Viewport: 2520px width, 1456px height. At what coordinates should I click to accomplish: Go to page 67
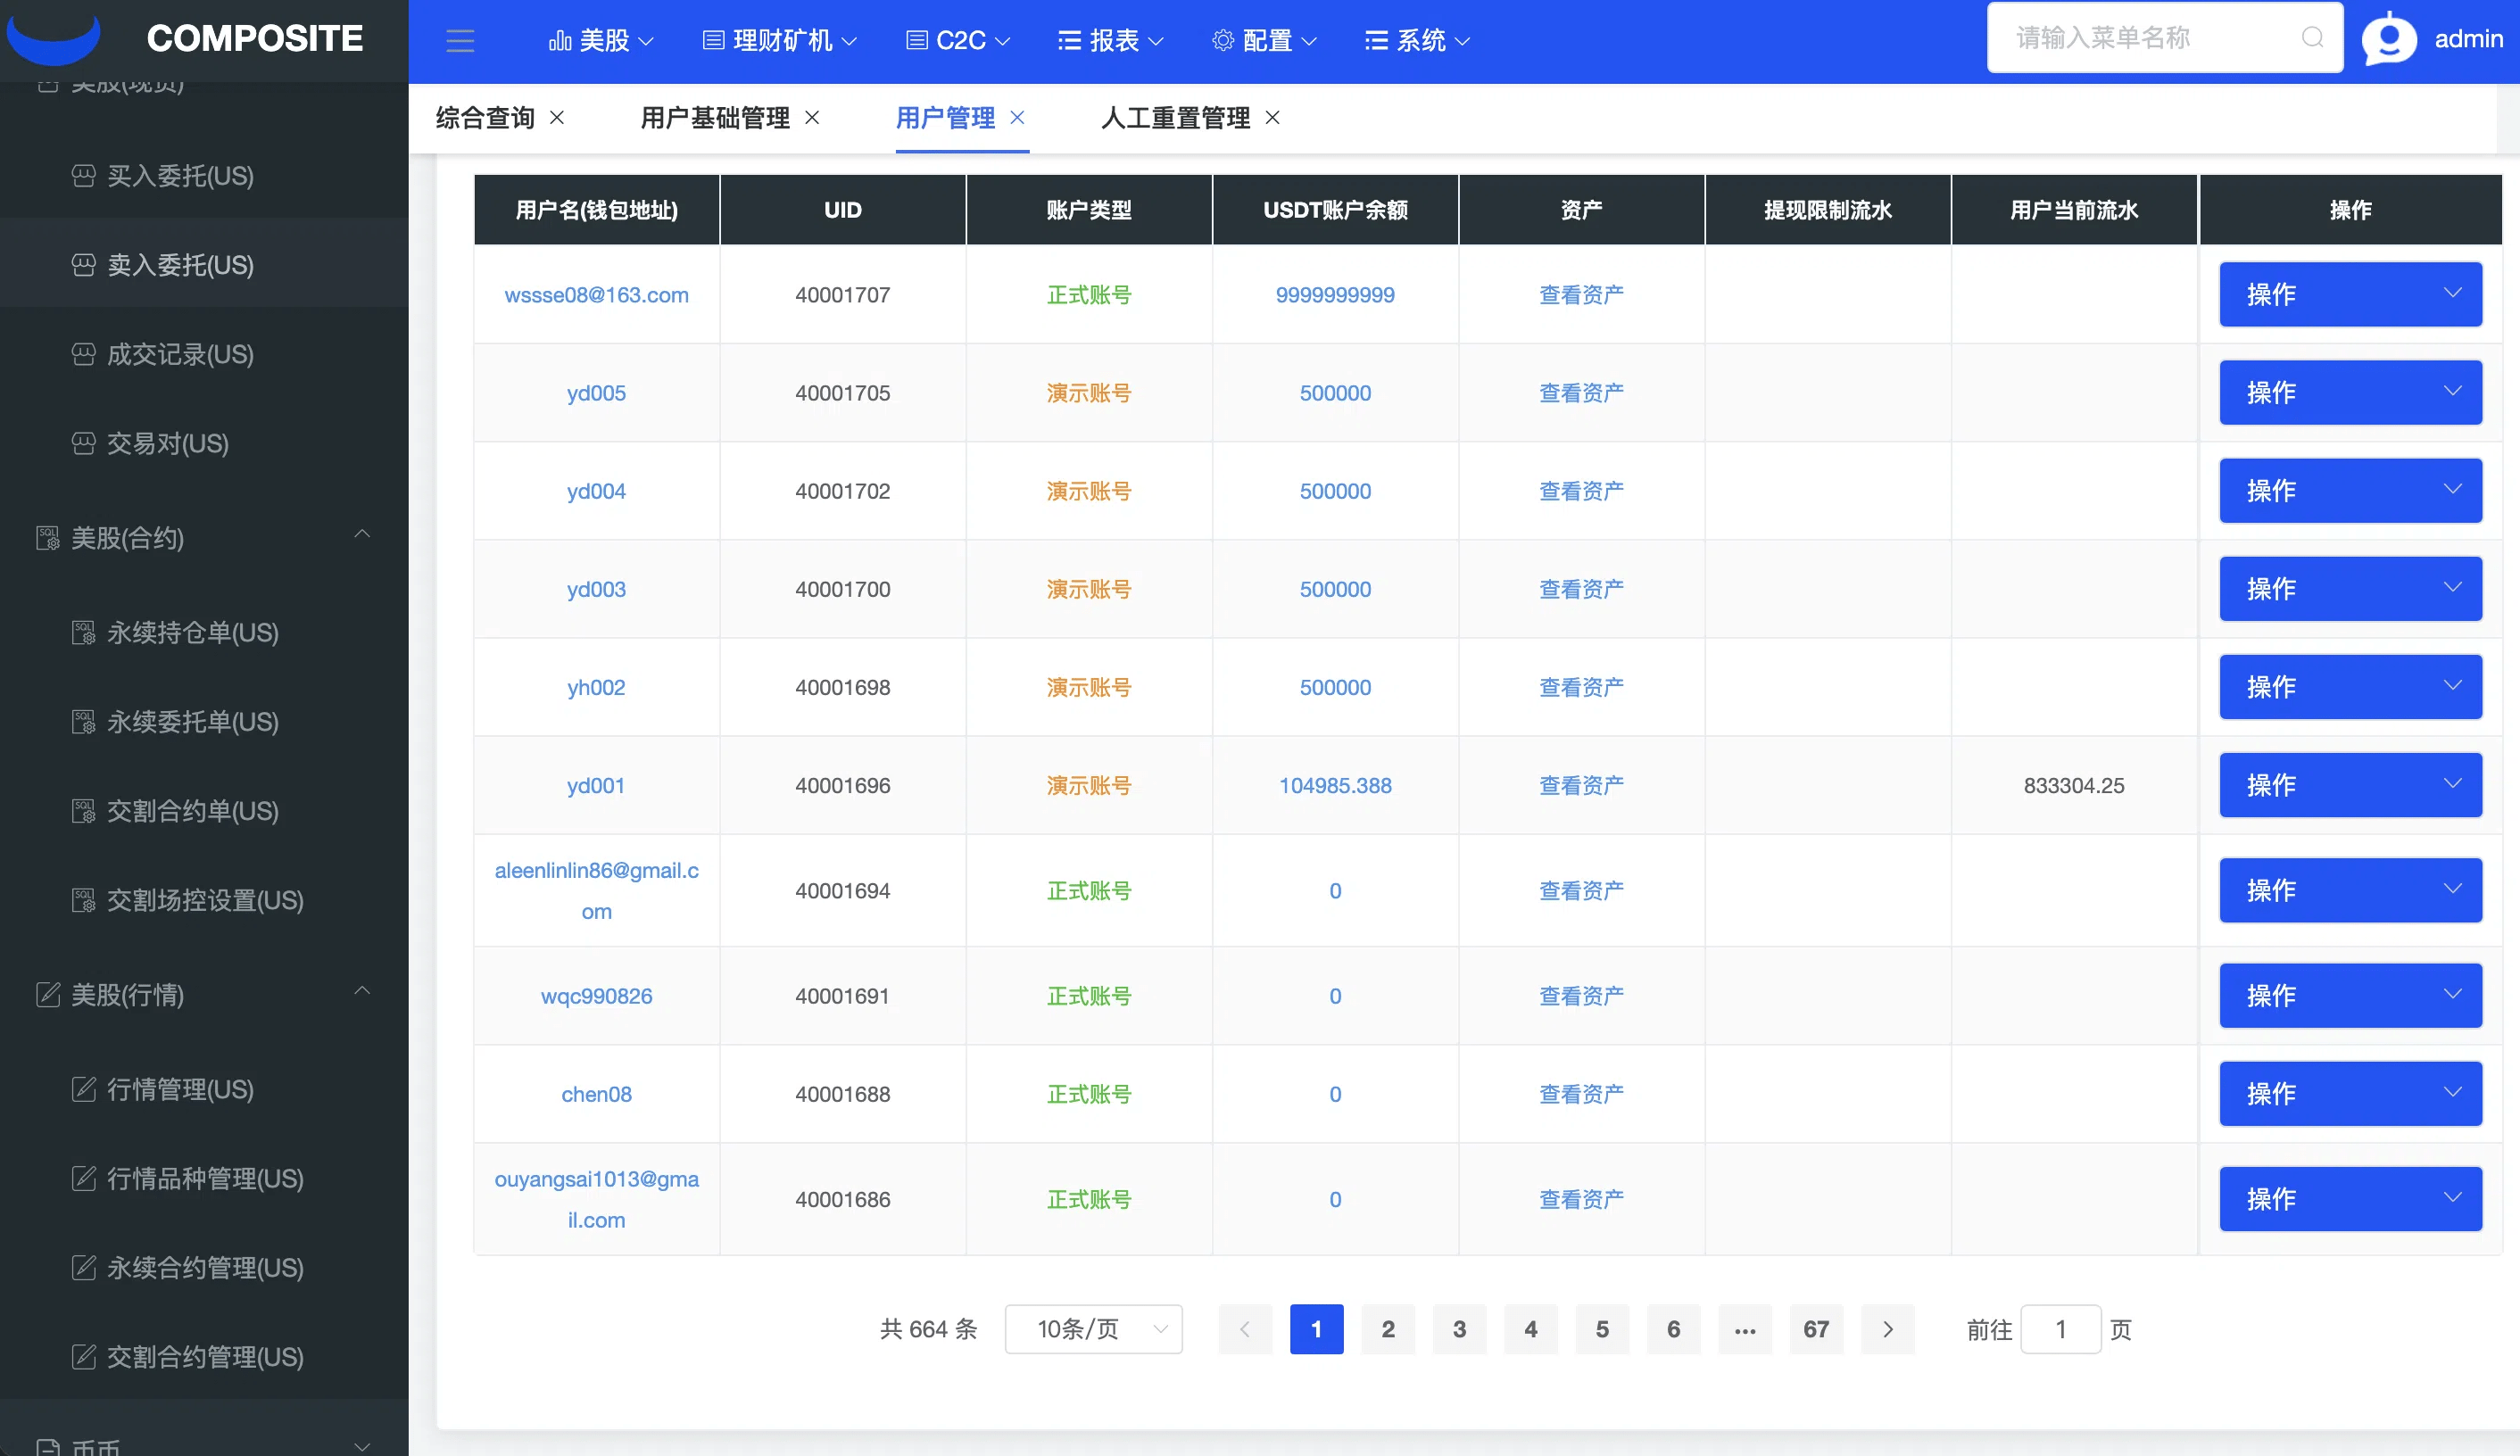click(x=1815, y=1329)
